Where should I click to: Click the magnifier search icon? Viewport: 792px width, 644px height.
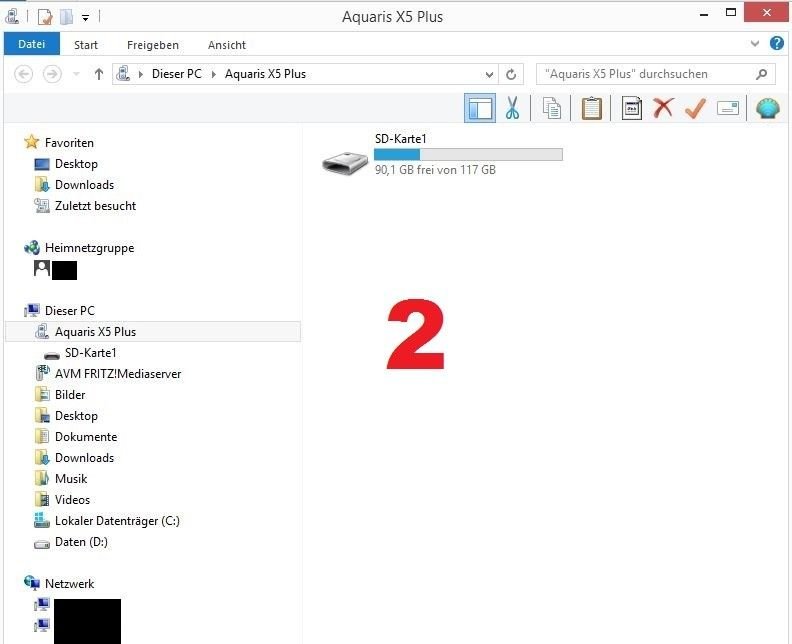tap(761, 74)
